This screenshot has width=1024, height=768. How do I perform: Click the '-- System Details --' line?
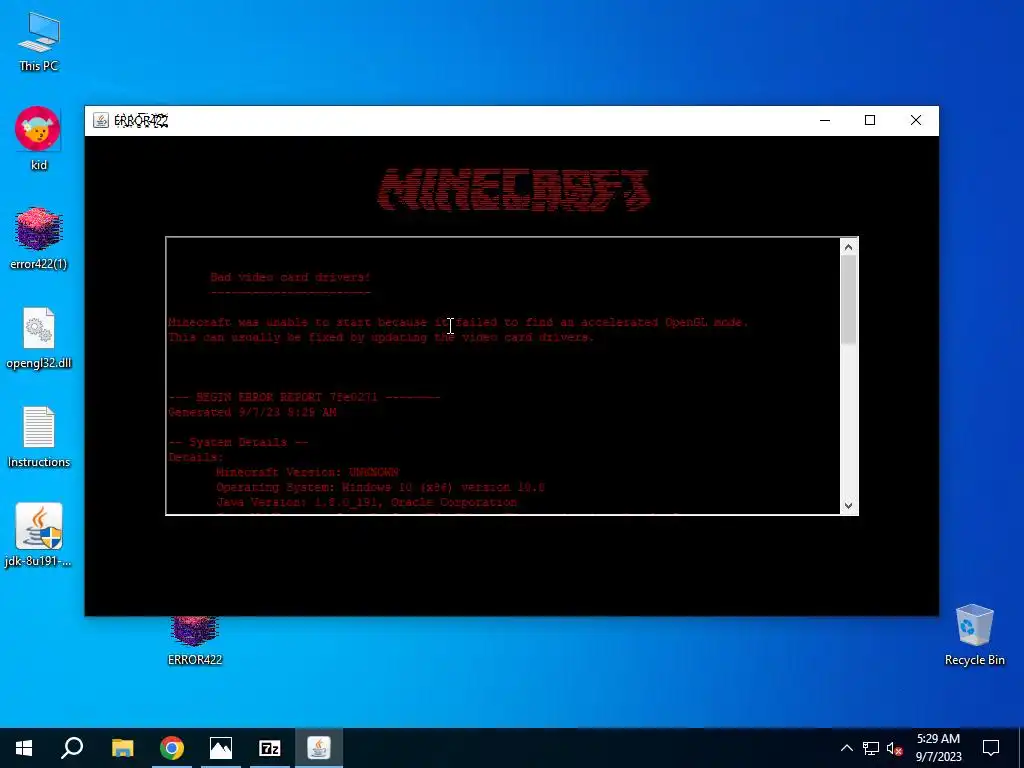pyautogui.click(x=238, y=442)
